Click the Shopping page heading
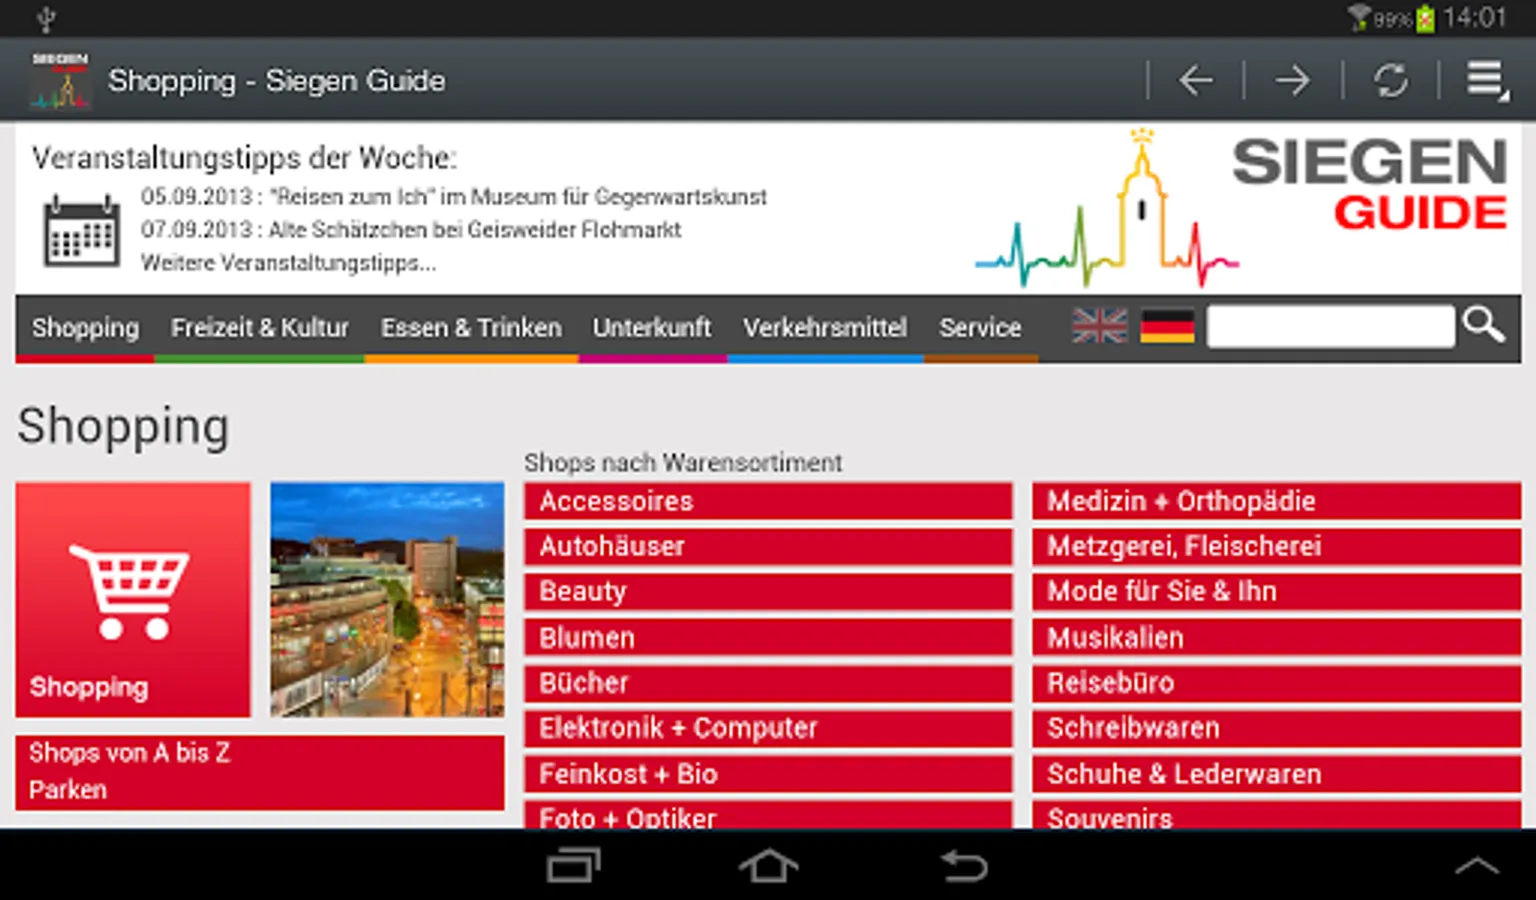Screen dimensions: 1536x900 tap(123, 427)
